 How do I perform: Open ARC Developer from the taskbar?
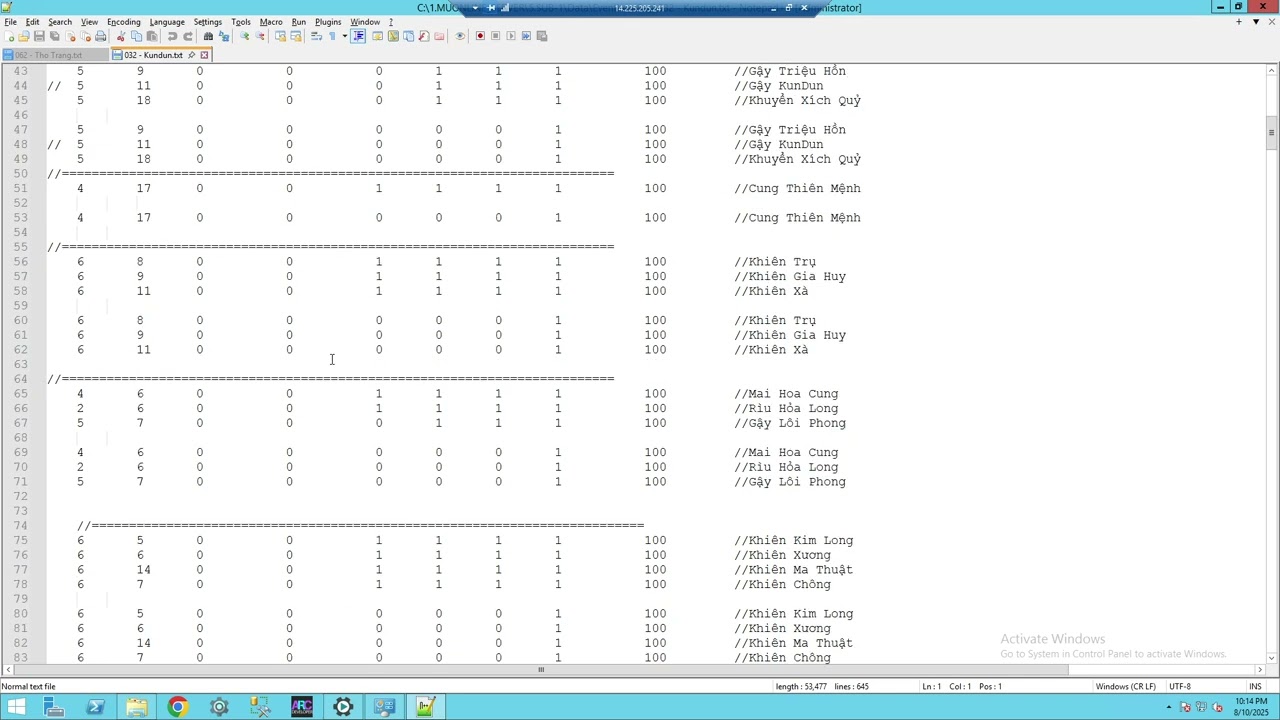pyautogui.click(x=301, y=708)
